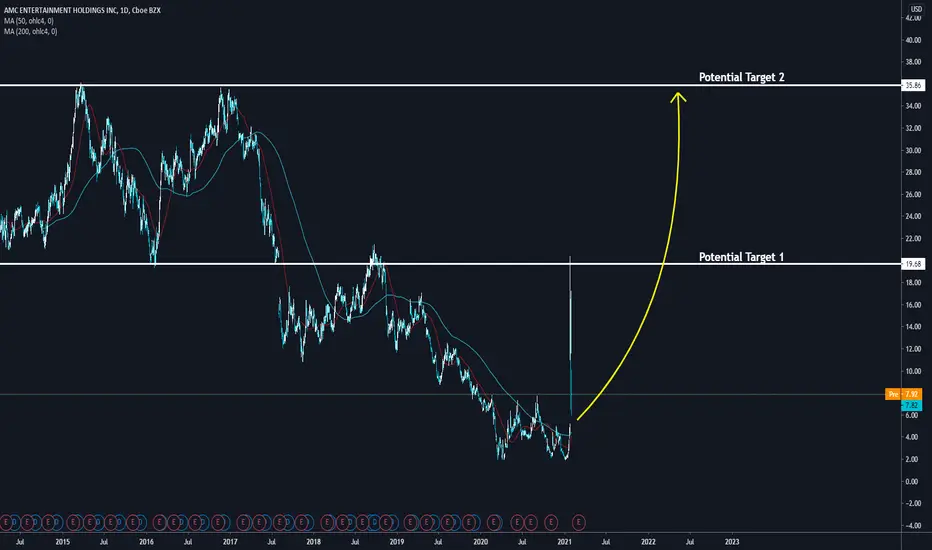The height and width of the screenshot is (550, 932).
Task: Click the 19.68 horizontal line price label
Action: (913, 264)
